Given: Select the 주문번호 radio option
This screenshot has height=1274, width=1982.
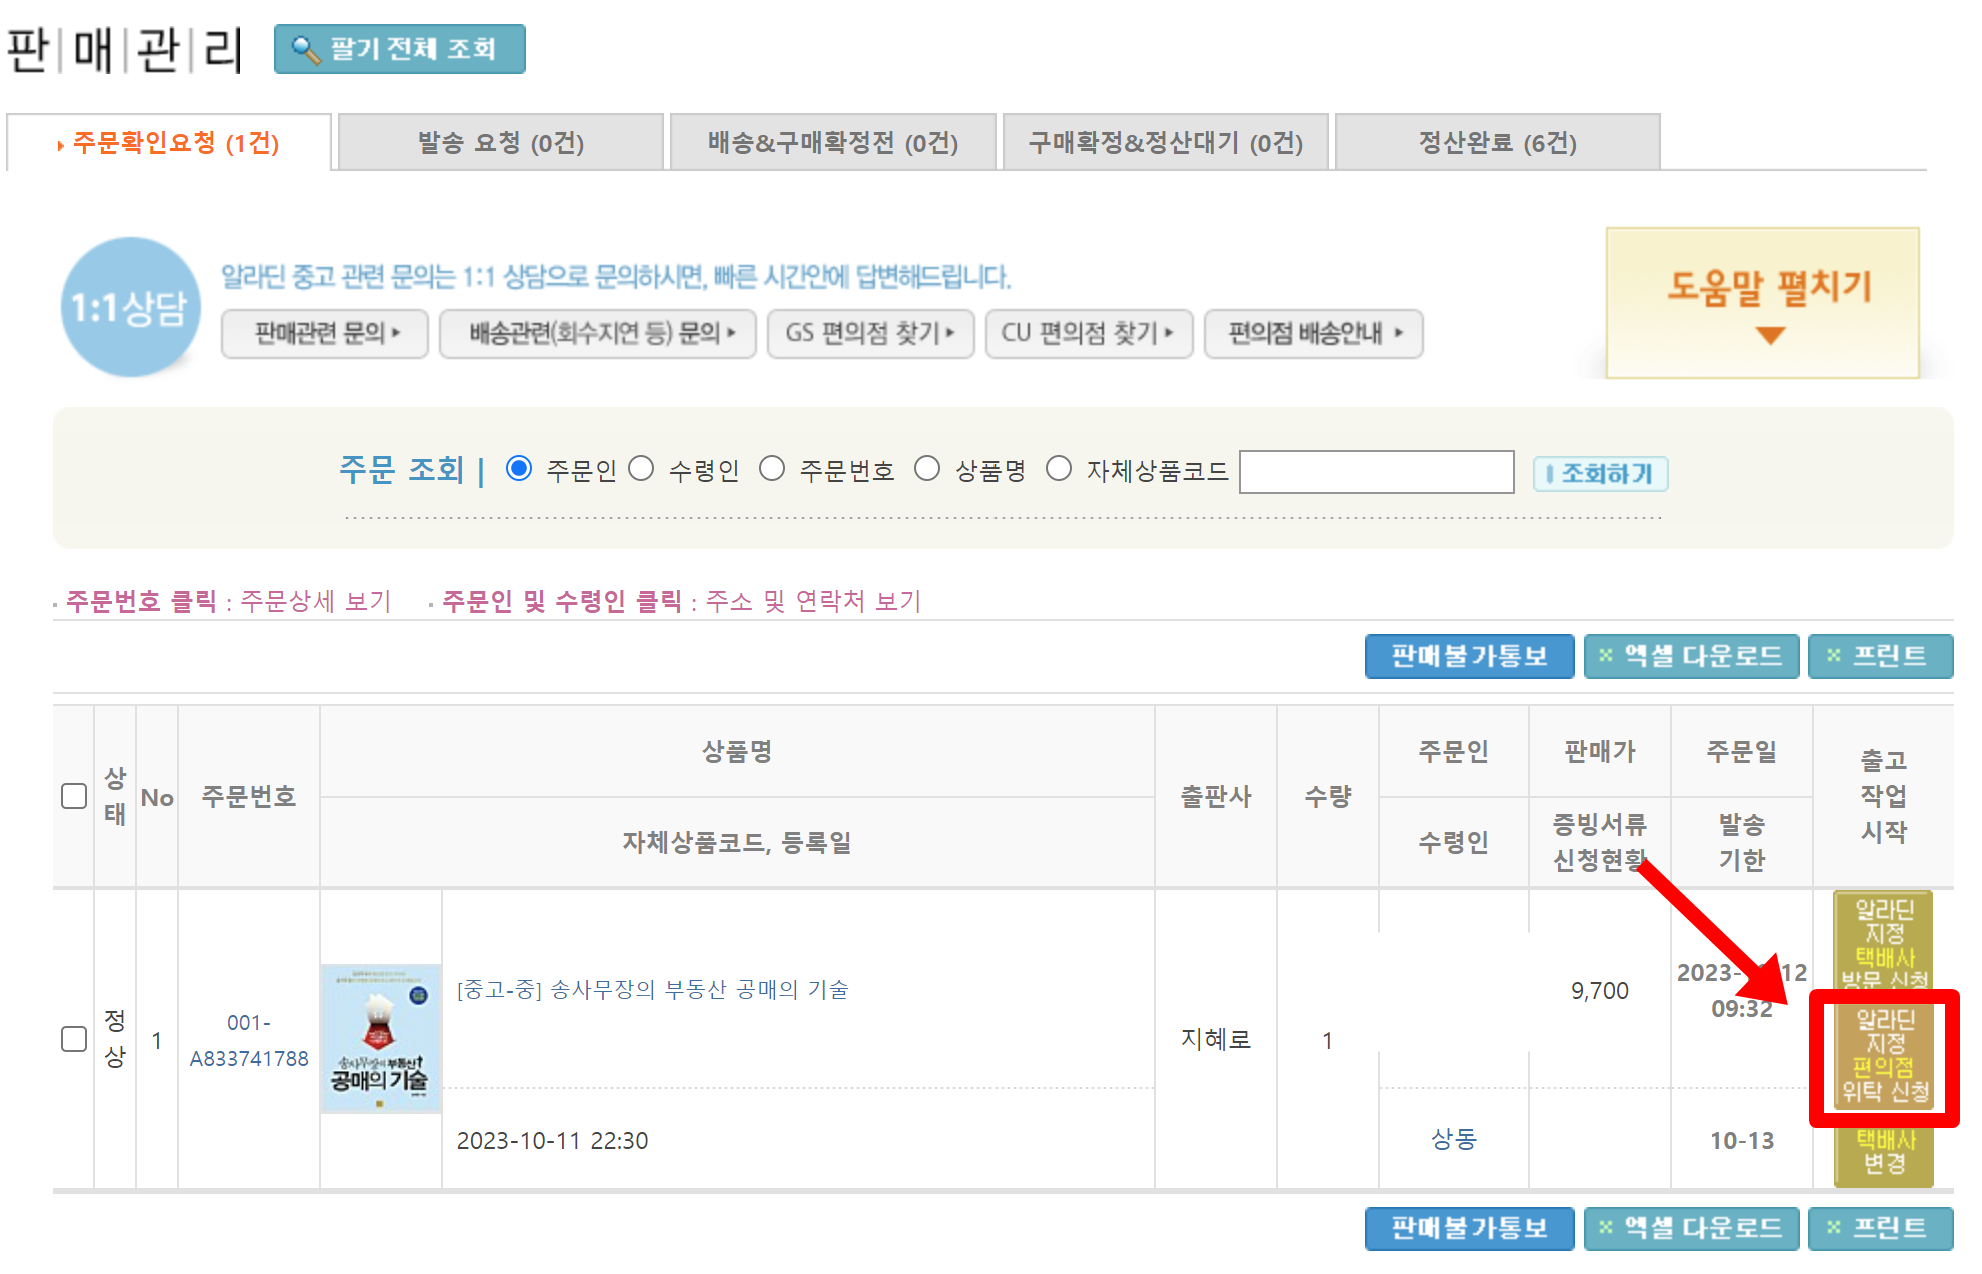Looking at the screenshot, I should click(x=772, y=469).
